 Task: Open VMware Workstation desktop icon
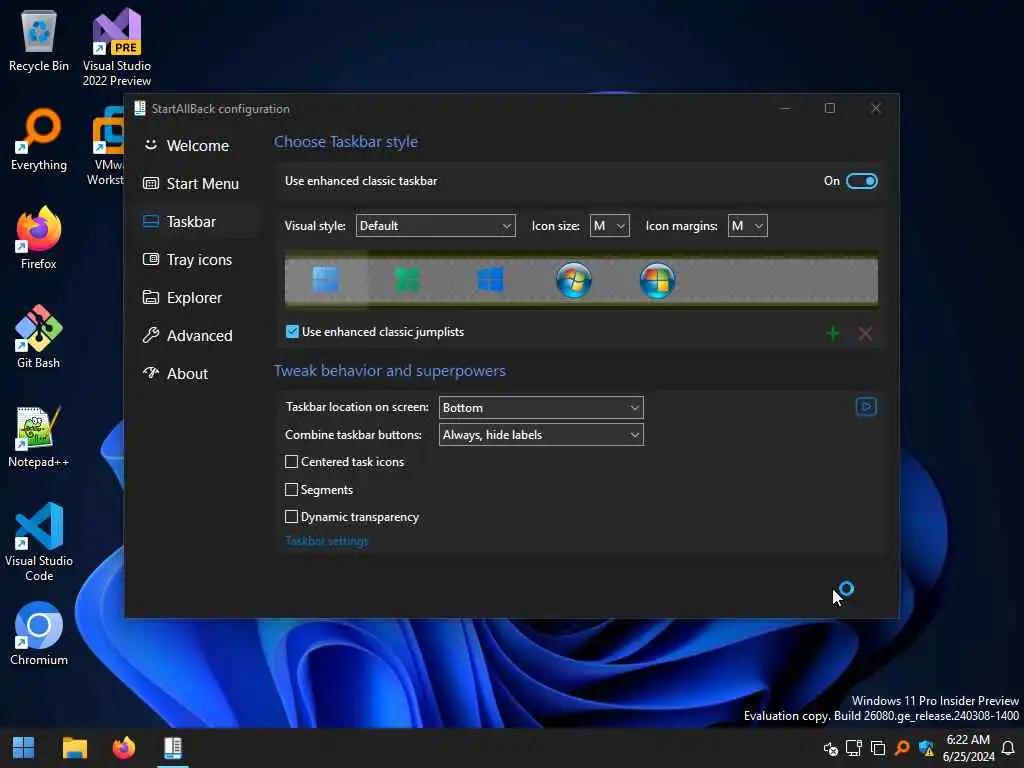[x=106, y=147]
